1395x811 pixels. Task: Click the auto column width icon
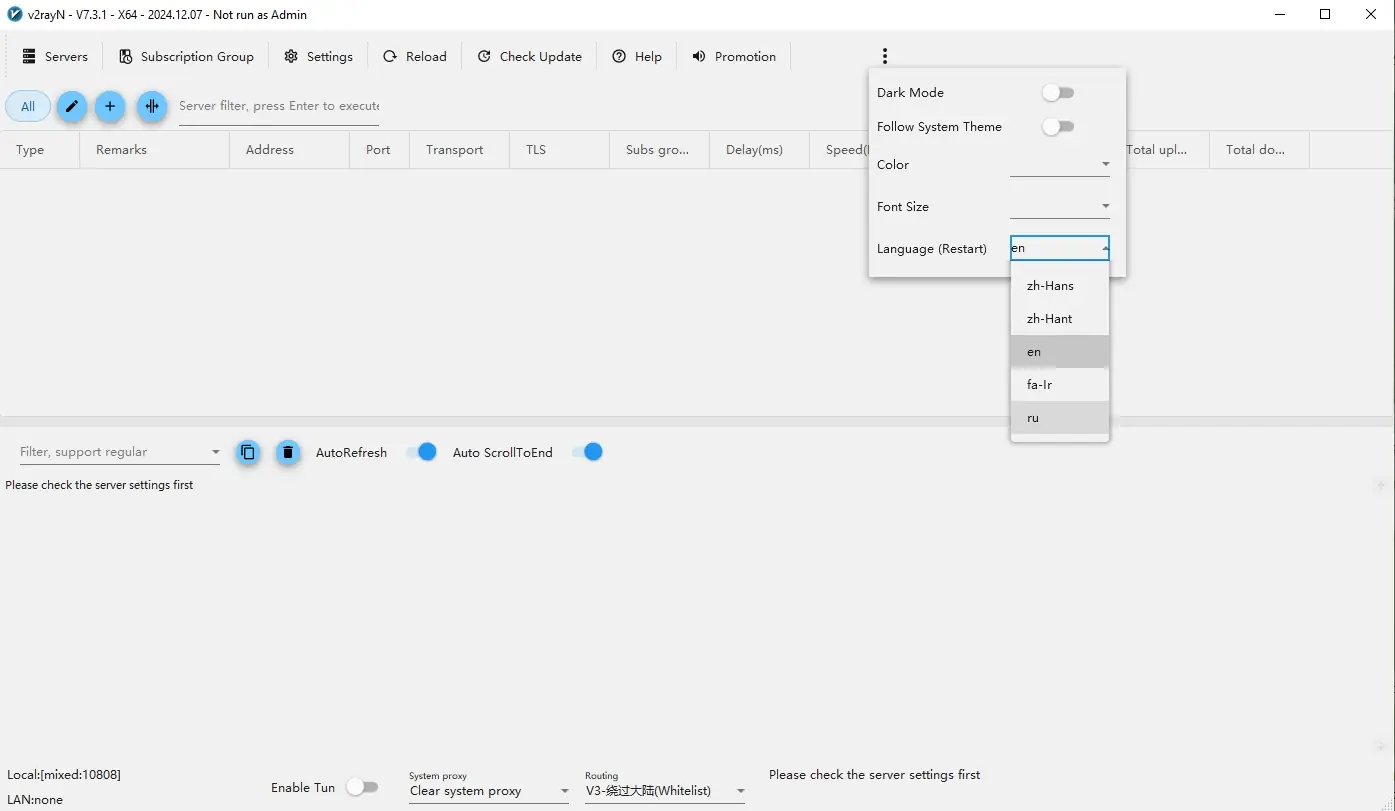pos(152,106)
